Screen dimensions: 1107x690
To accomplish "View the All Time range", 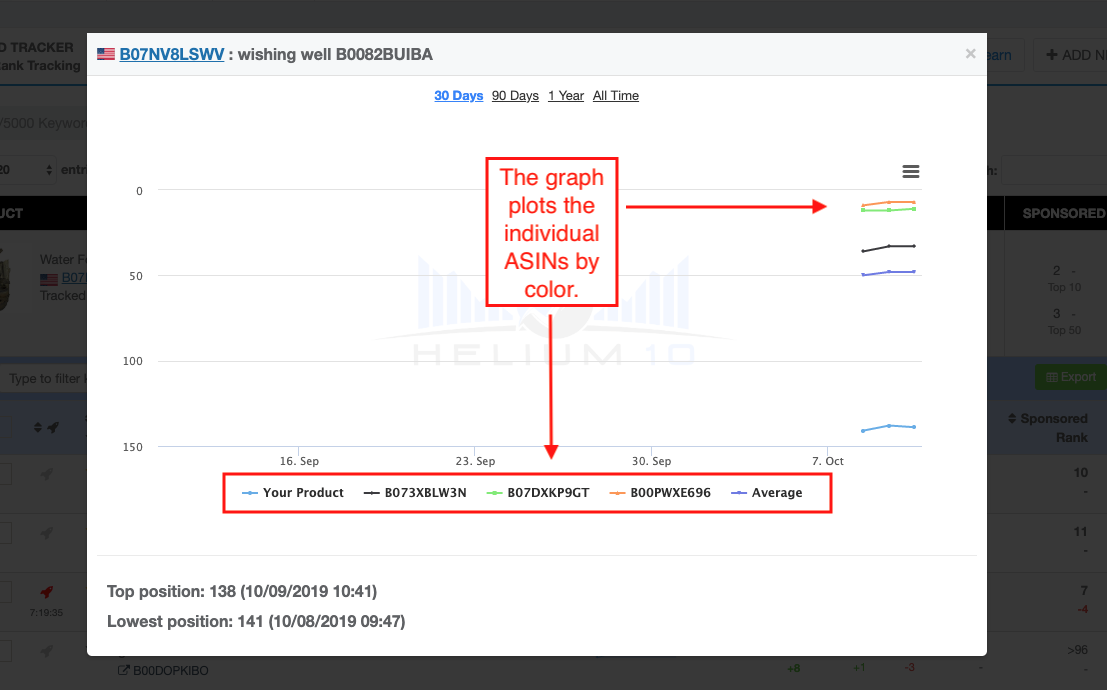I will tap(616, 96).
